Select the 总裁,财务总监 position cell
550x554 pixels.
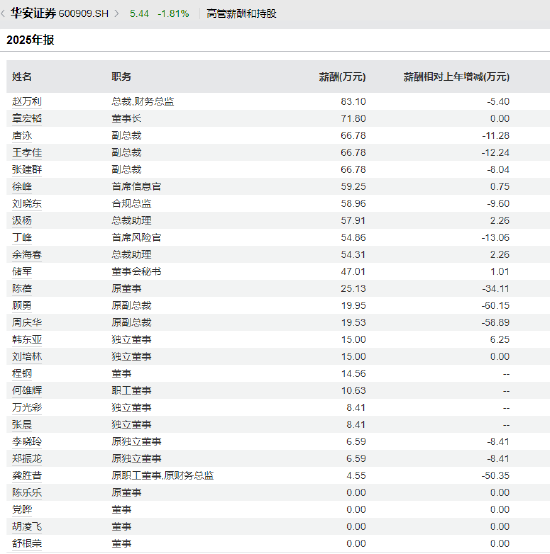143,102
